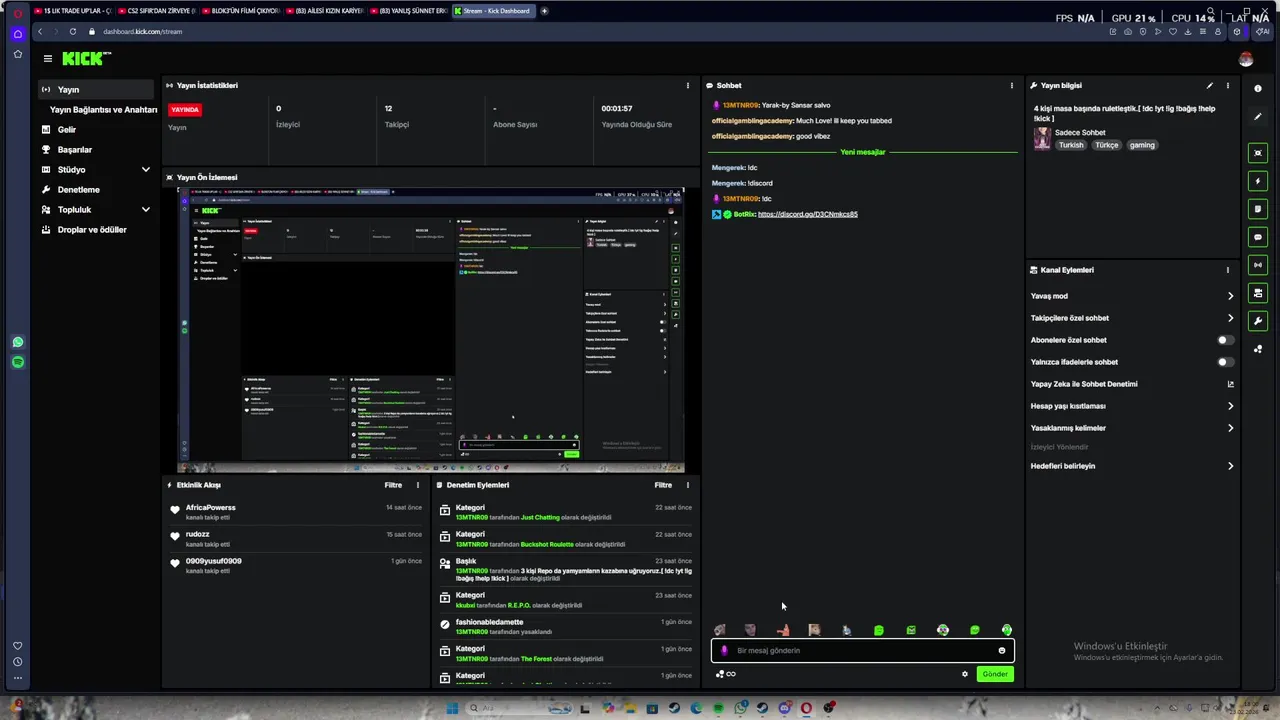Insert the bright green smiley emote

pyautogui.click(x=975, y=630)
